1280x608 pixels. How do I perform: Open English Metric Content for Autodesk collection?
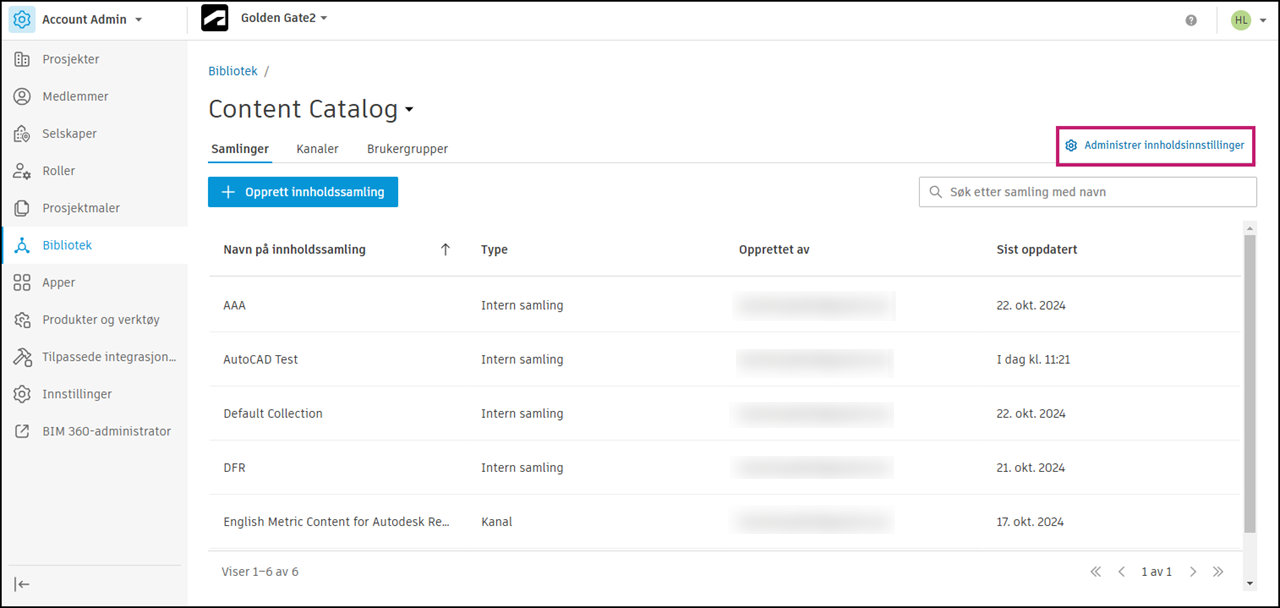tap(724, 521)
